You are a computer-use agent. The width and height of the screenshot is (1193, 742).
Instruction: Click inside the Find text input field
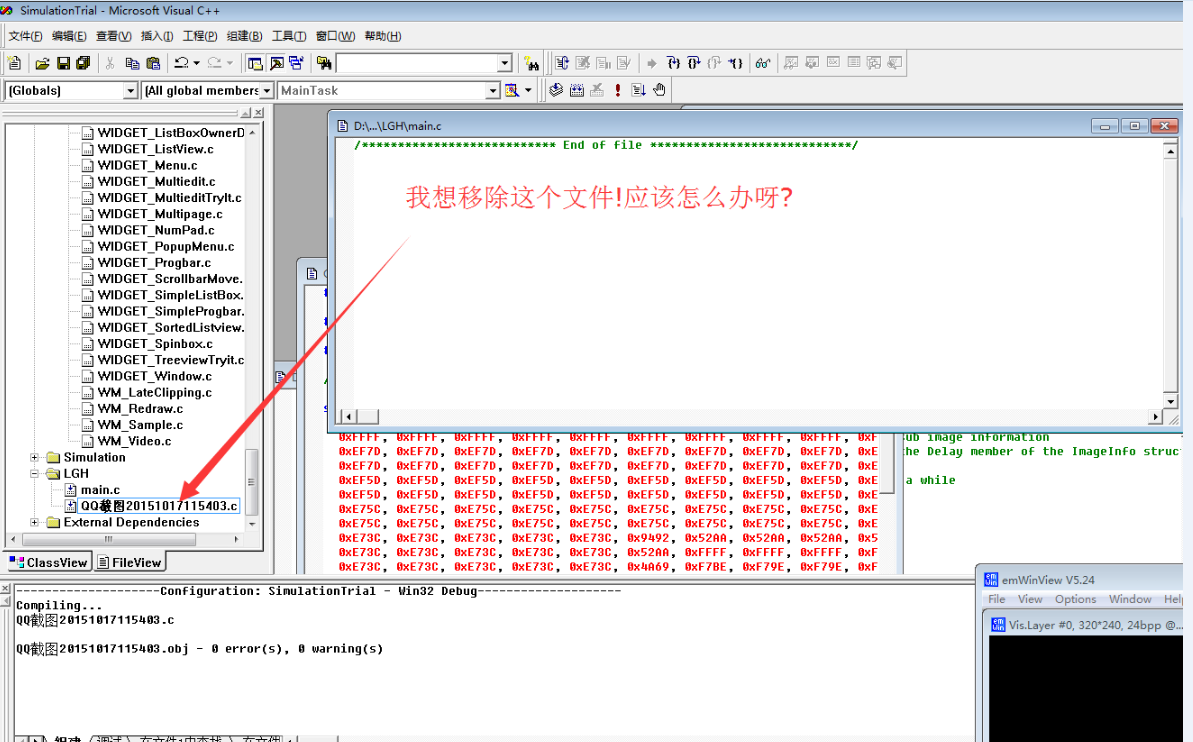tap(416, 63)
